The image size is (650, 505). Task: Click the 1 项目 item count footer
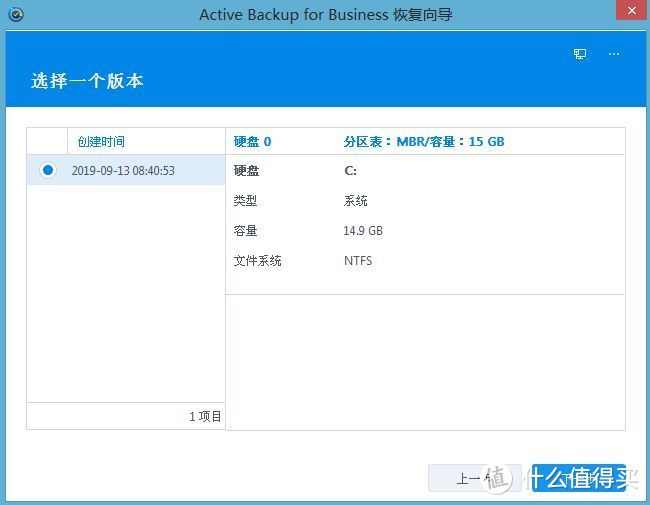click(x=205, y=416)
